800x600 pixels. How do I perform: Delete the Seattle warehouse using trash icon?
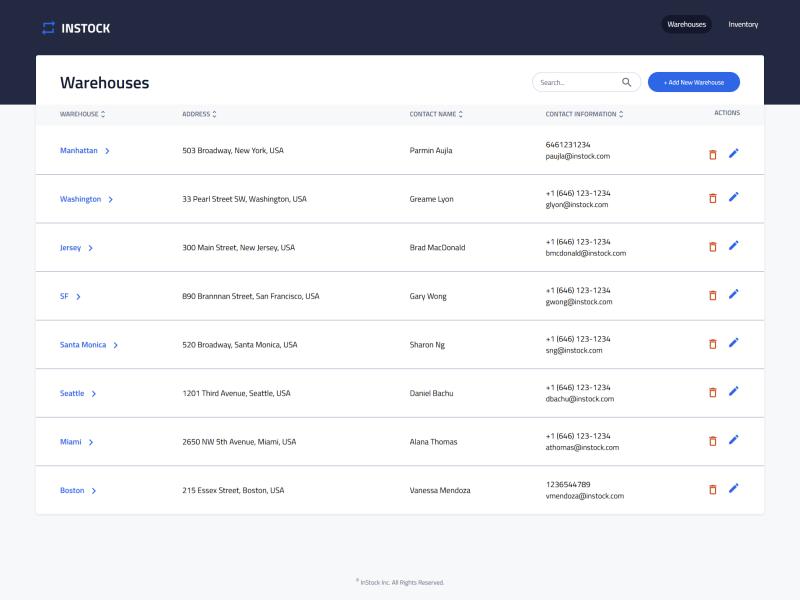click(x=711, y=391)
